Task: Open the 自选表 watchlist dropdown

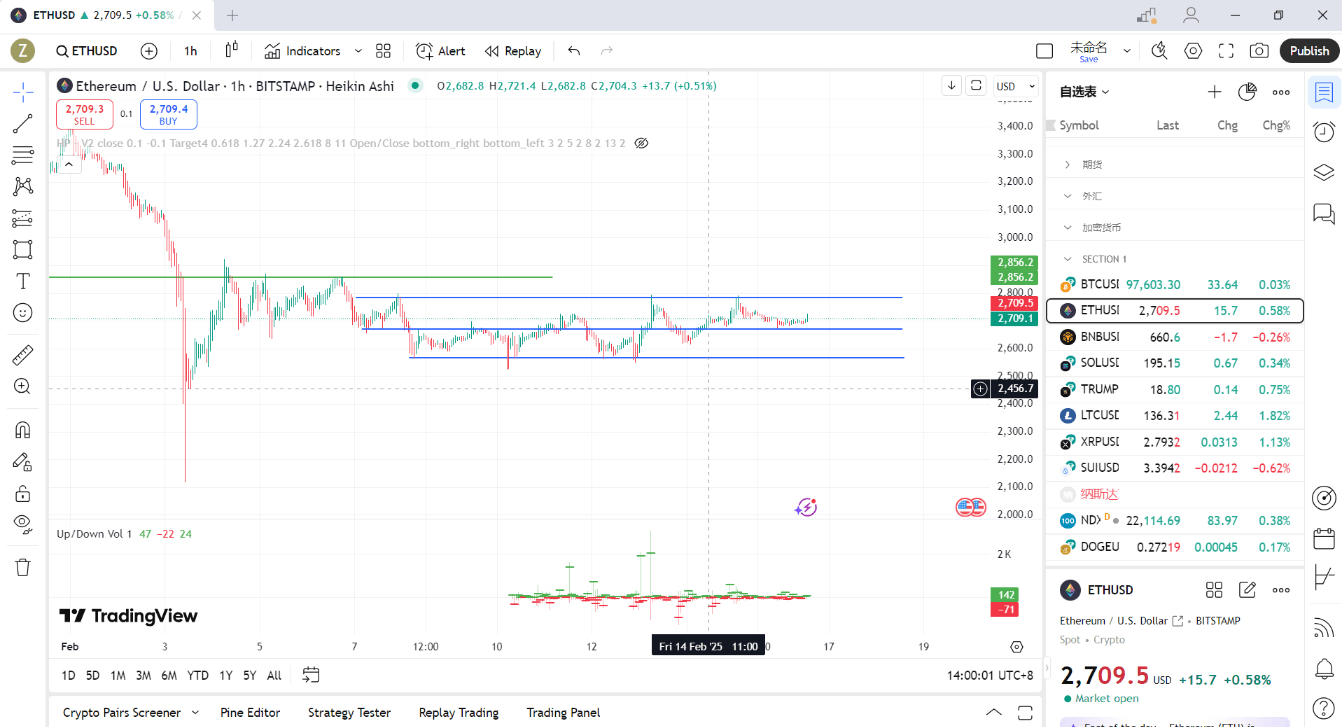Action: click(1085, 92)
